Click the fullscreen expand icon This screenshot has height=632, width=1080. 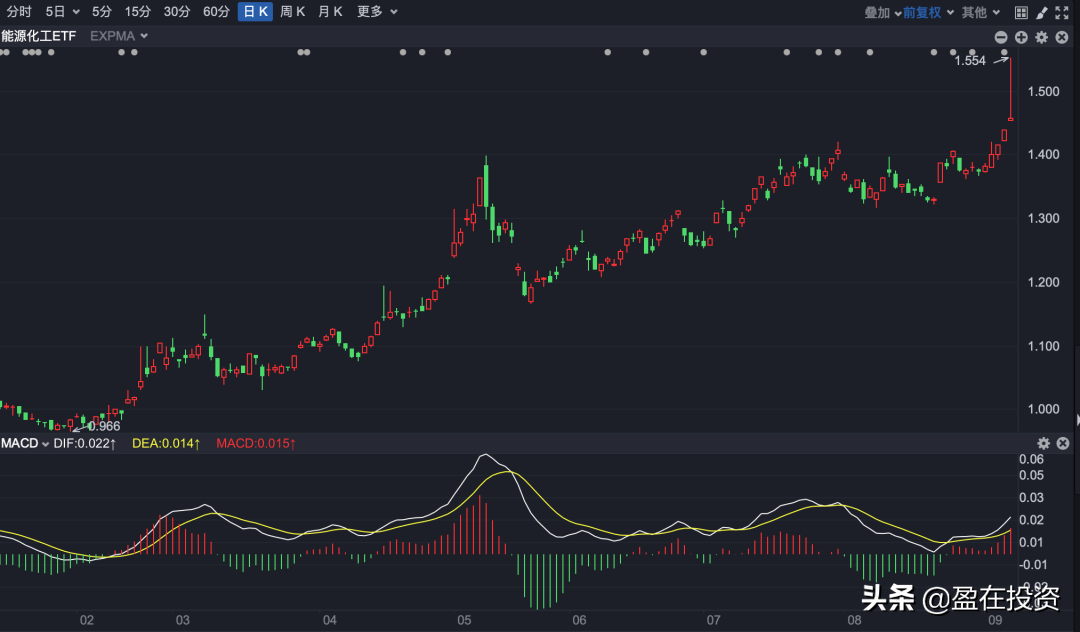(1062, 12)
